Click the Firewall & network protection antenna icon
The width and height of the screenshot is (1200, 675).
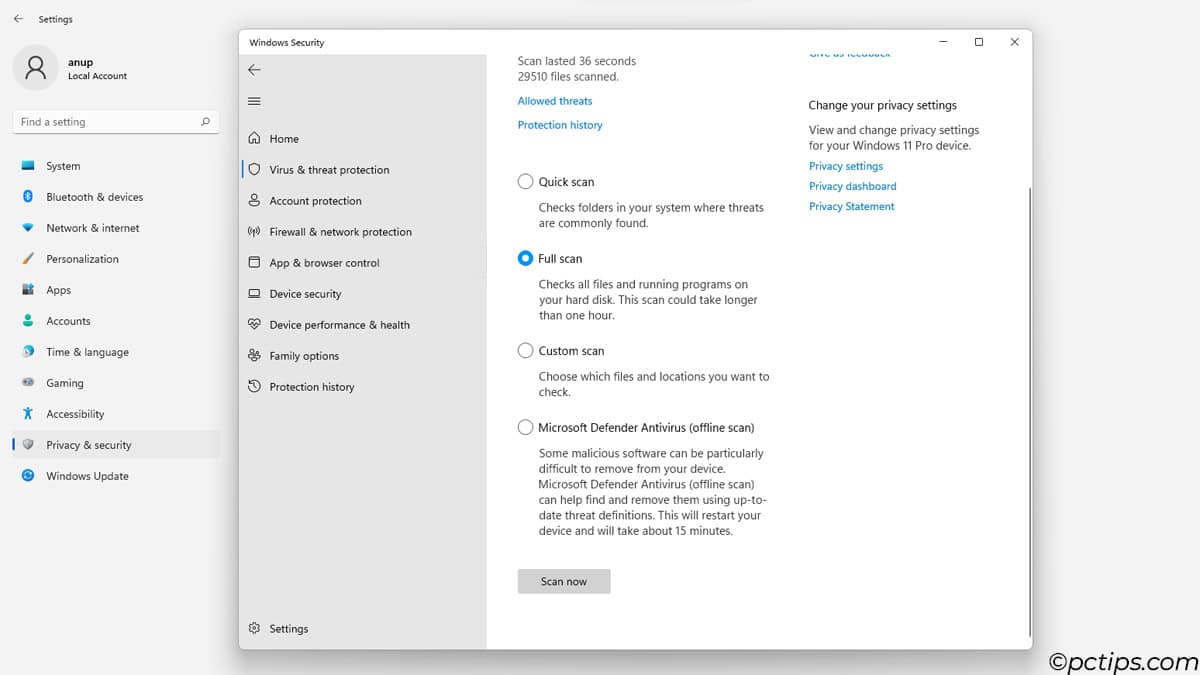(x=254, y=232)
